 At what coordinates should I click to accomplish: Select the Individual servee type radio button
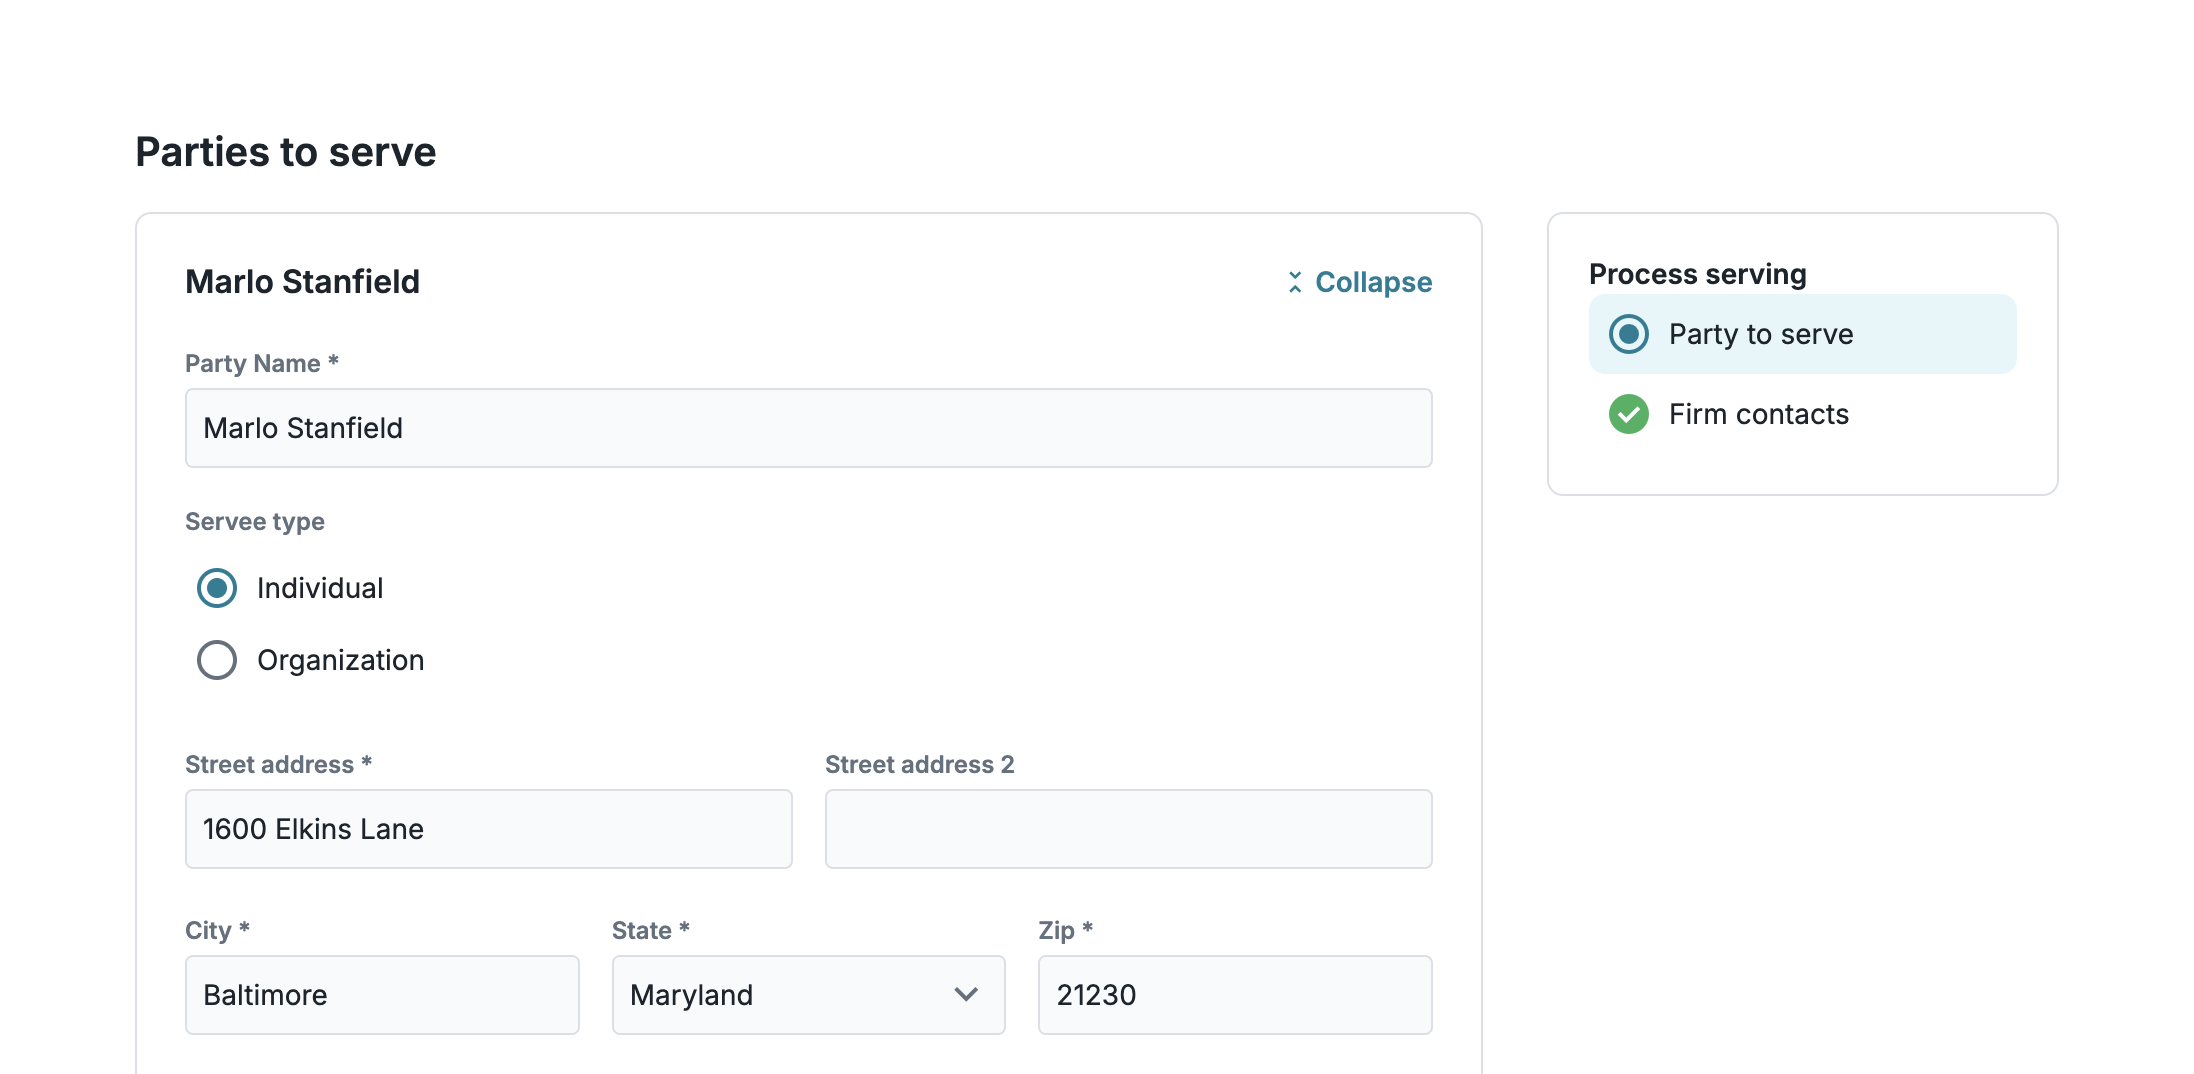(x=217, y=588)
